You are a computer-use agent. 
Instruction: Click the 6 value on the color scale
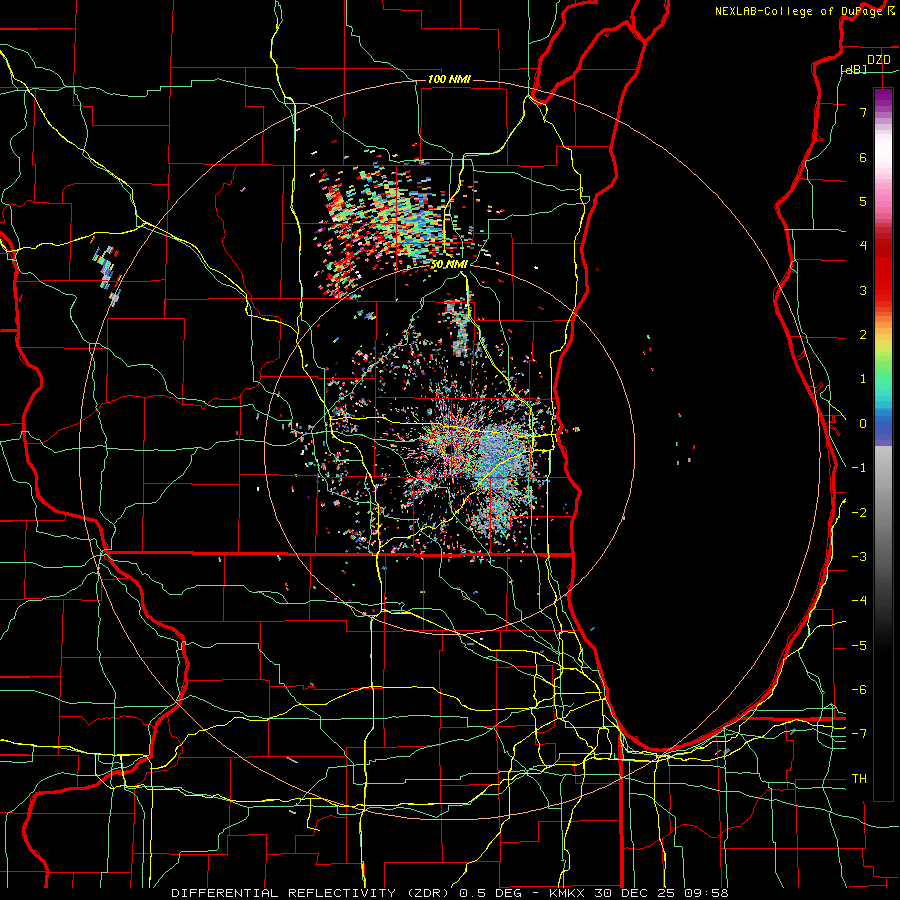pyautogui.click(x=863, y=157)
